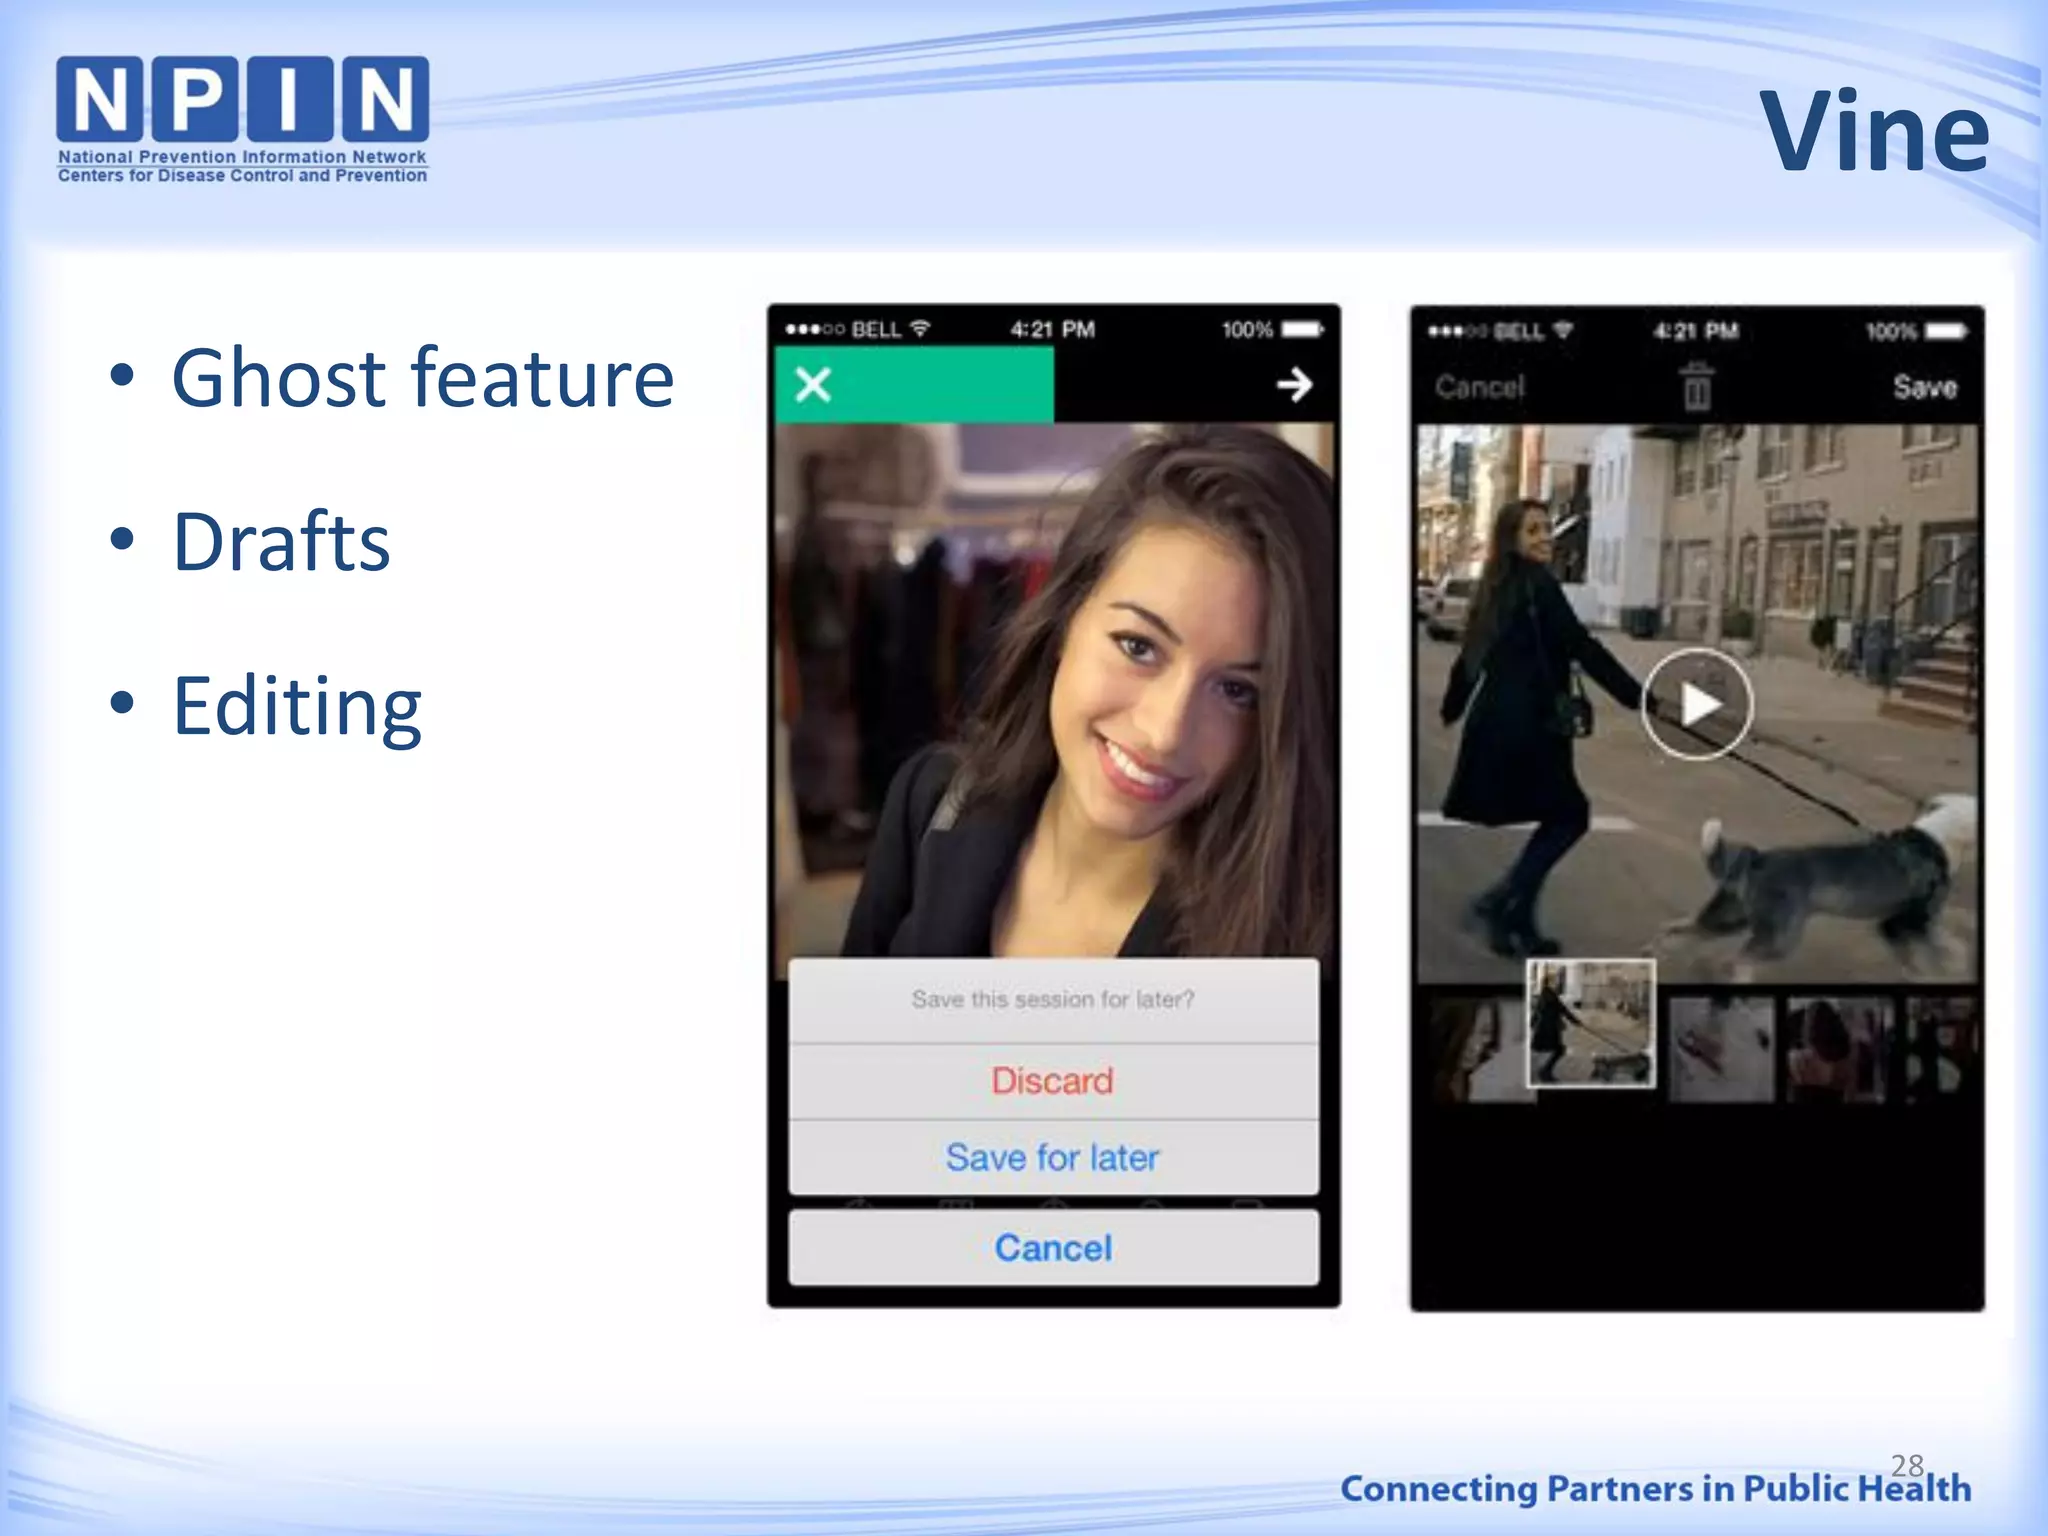The height and width of the screenshot is (1536, 2048).
Task: Tap Cancel in the session dialog
Action: click(1053, 1248)
